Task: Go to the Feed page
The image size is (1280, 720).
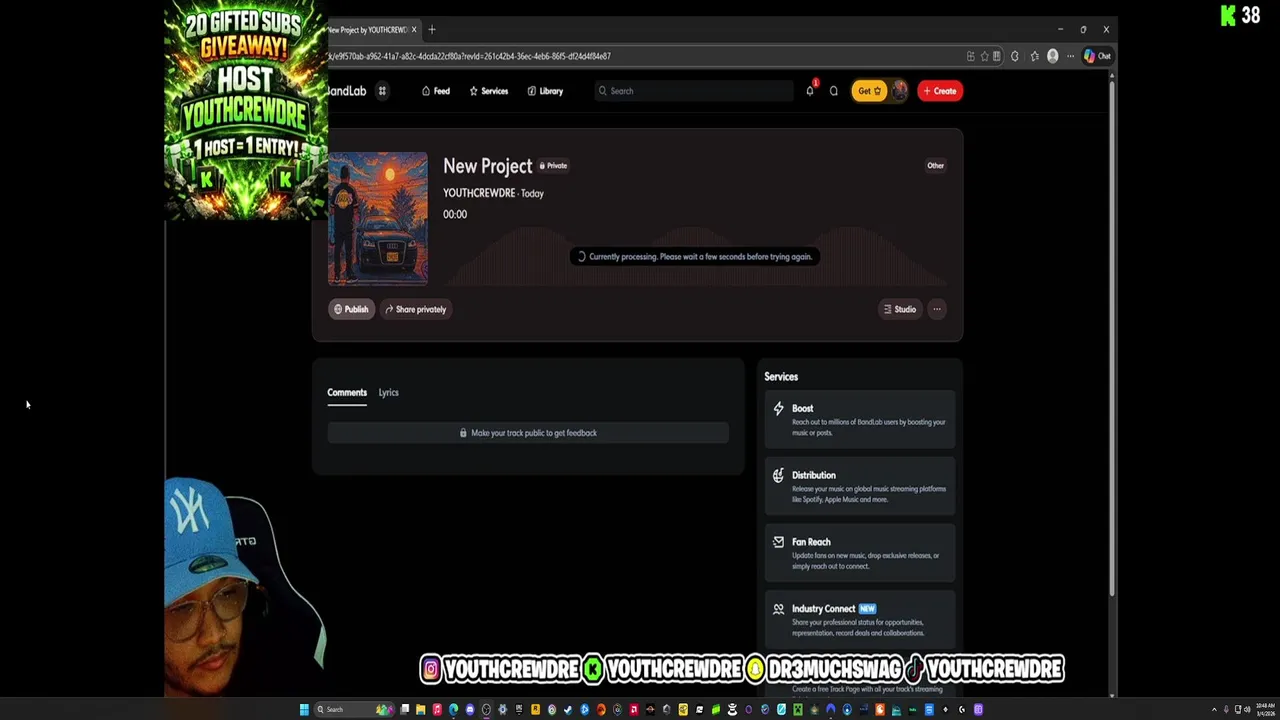Action: [x=436, y=91]
